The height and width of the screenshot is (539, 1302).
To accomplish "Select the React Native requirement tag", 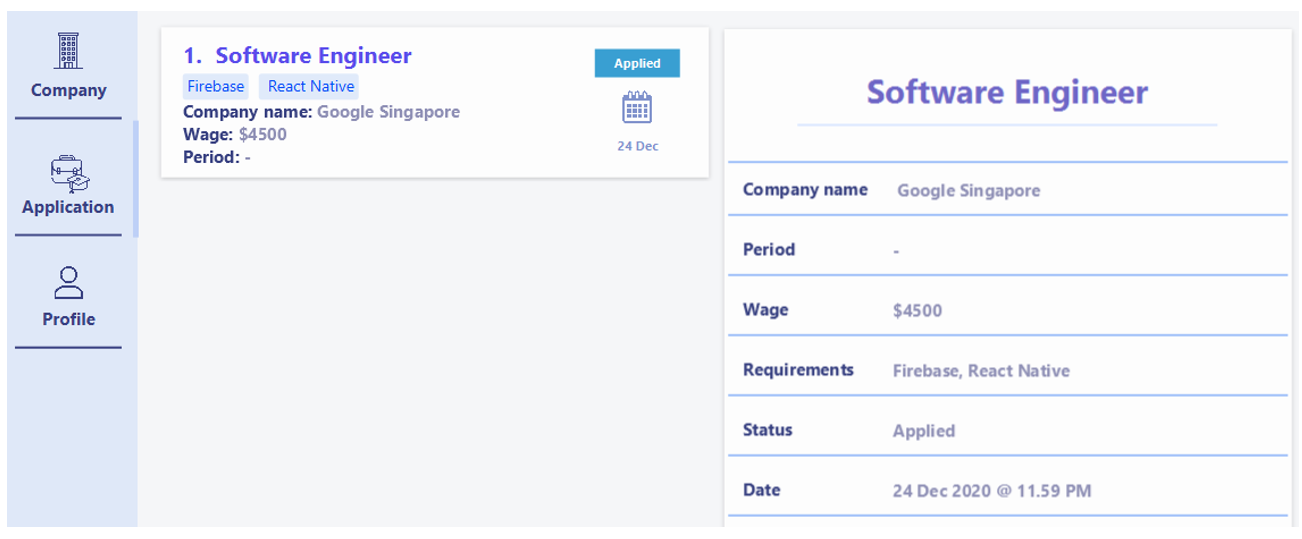I will click(x=310, y=86).
